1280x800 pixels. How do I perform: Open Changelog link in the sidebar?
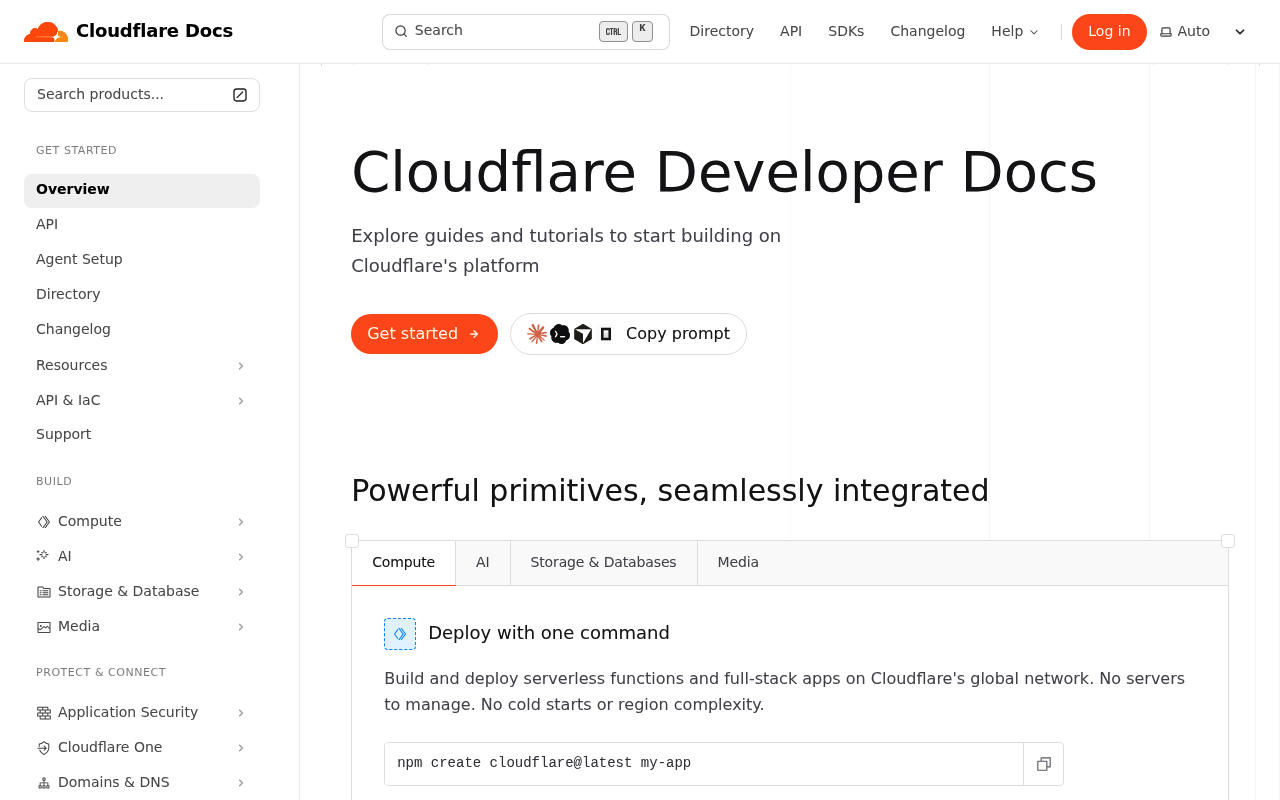coord(142,330)
